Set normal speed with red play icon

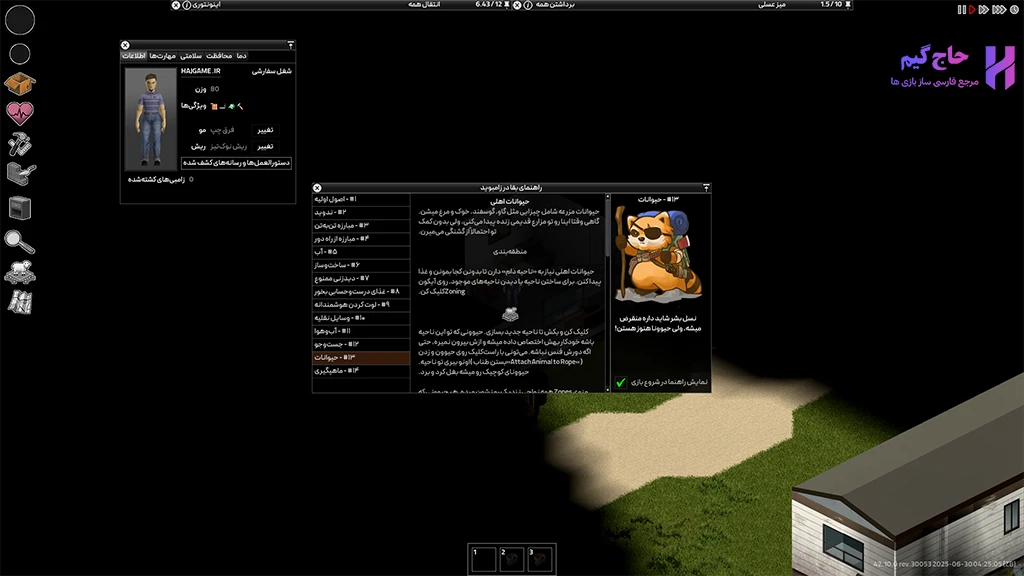[x=972, y=10]
